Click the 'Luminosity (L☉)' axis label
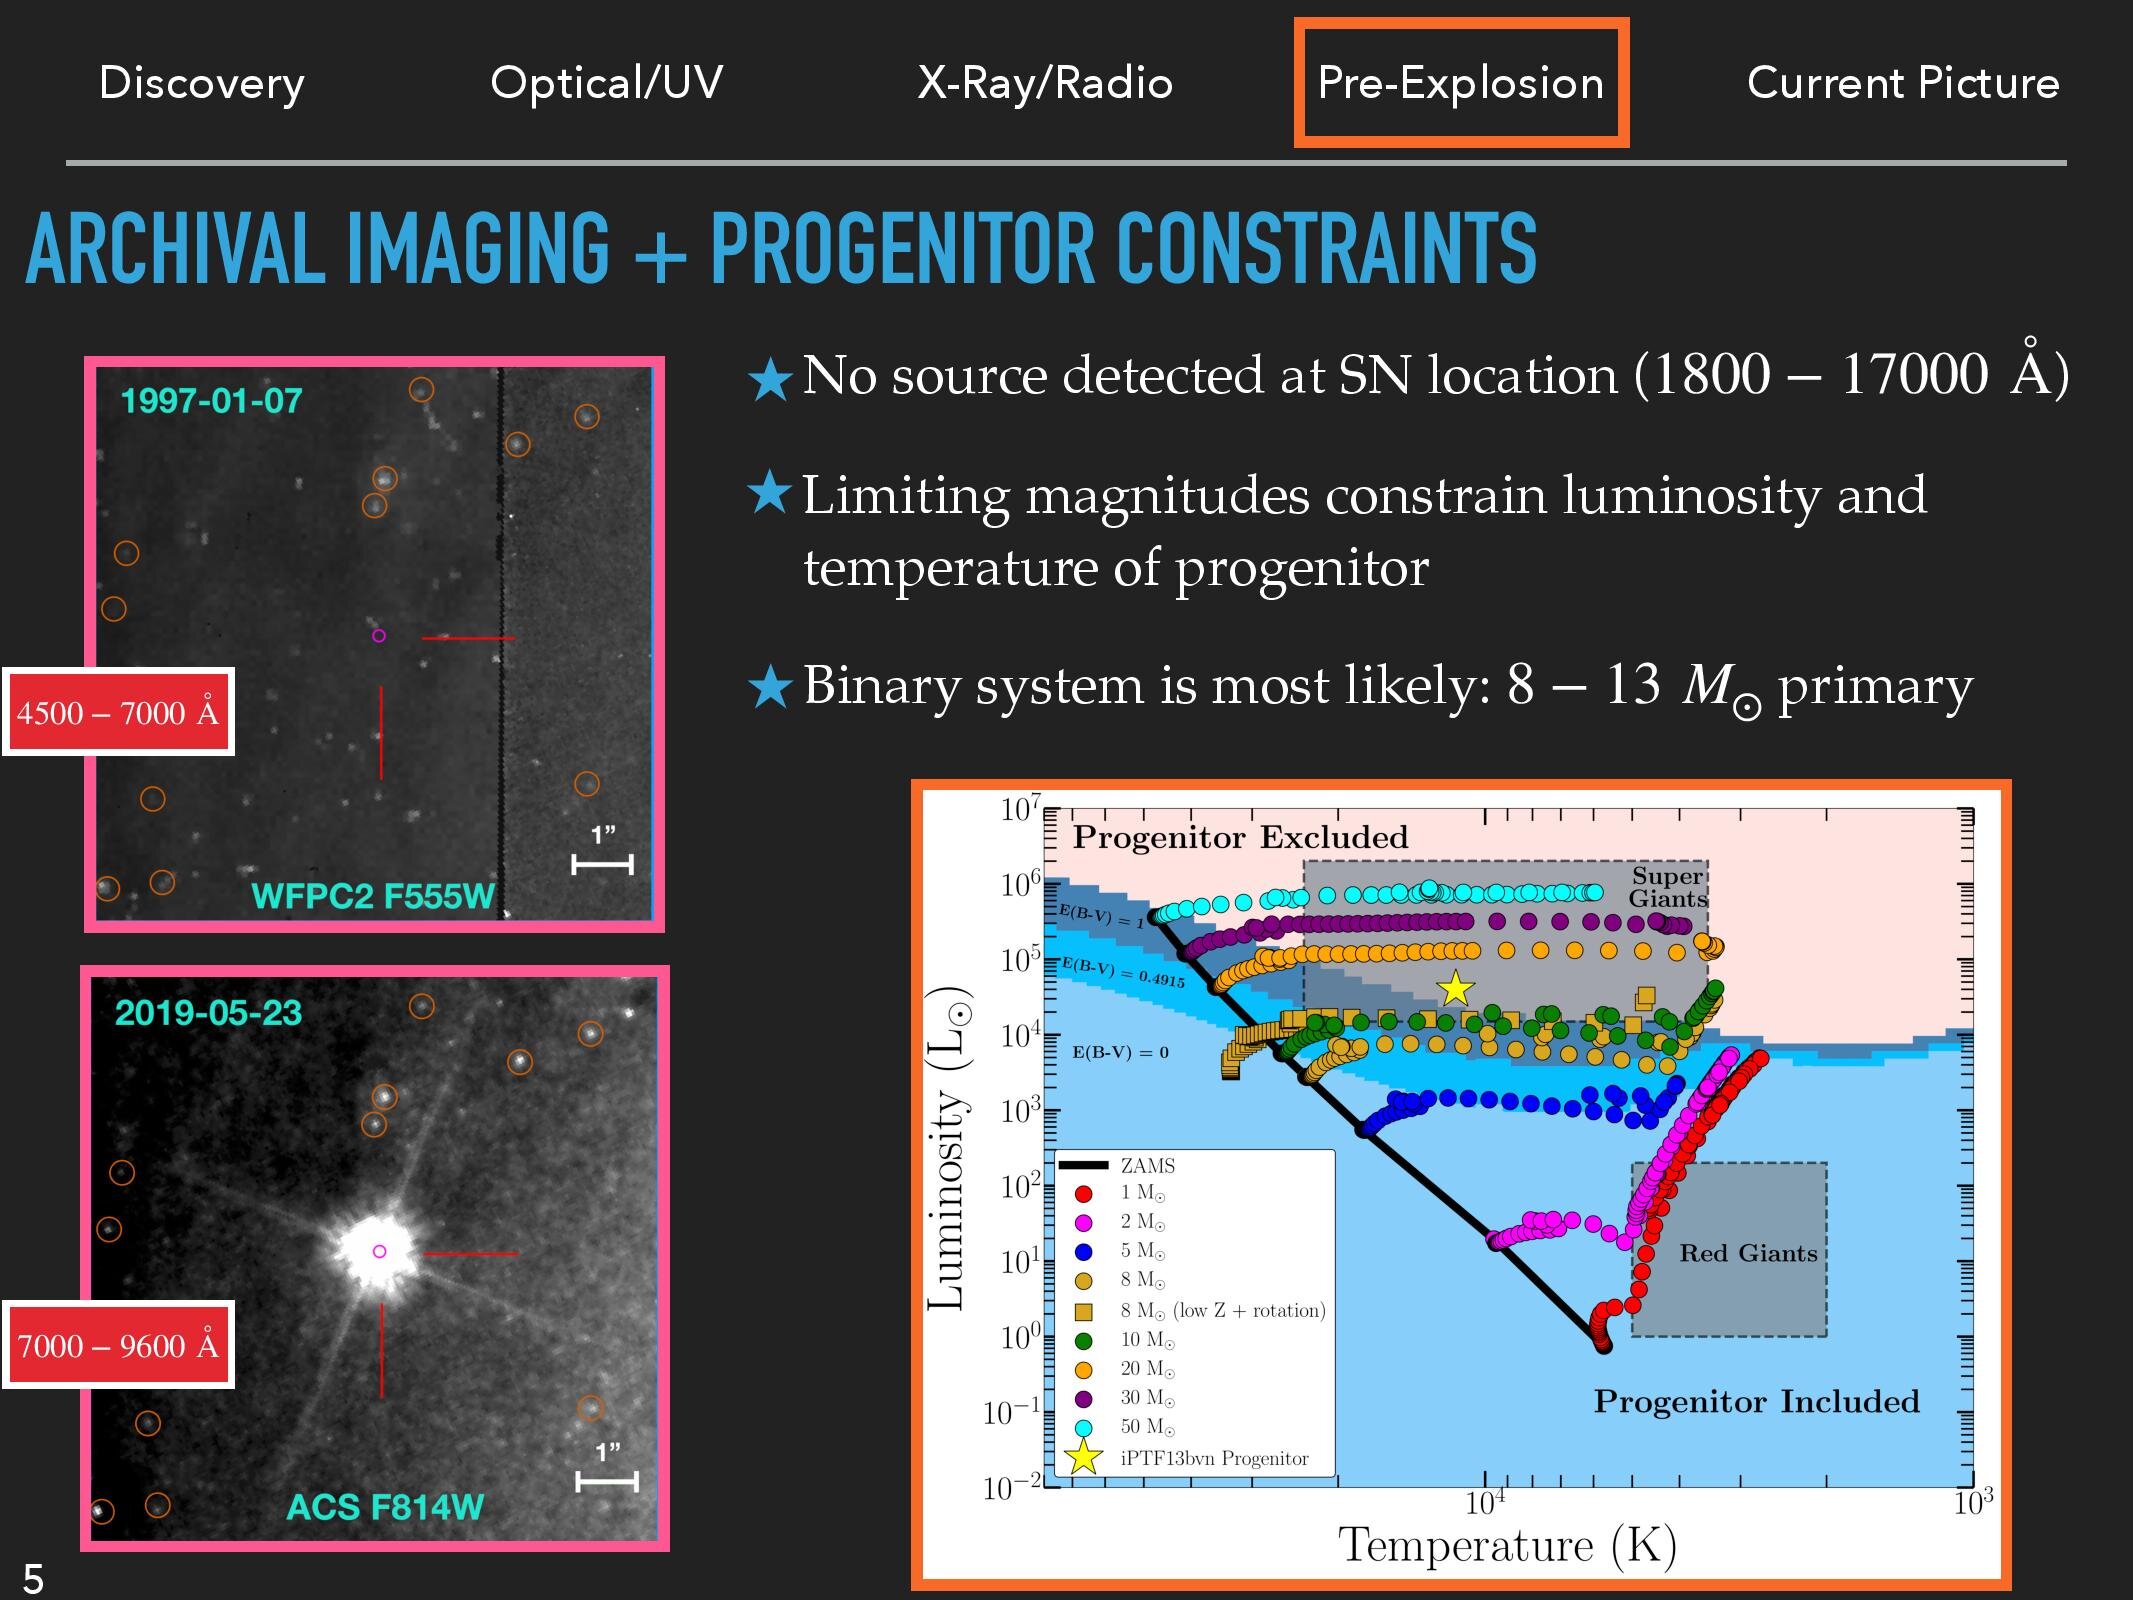Image resolution: width=2133 pixels, height=1600 pixels. pyautogui.click(x=946, y=1147)
